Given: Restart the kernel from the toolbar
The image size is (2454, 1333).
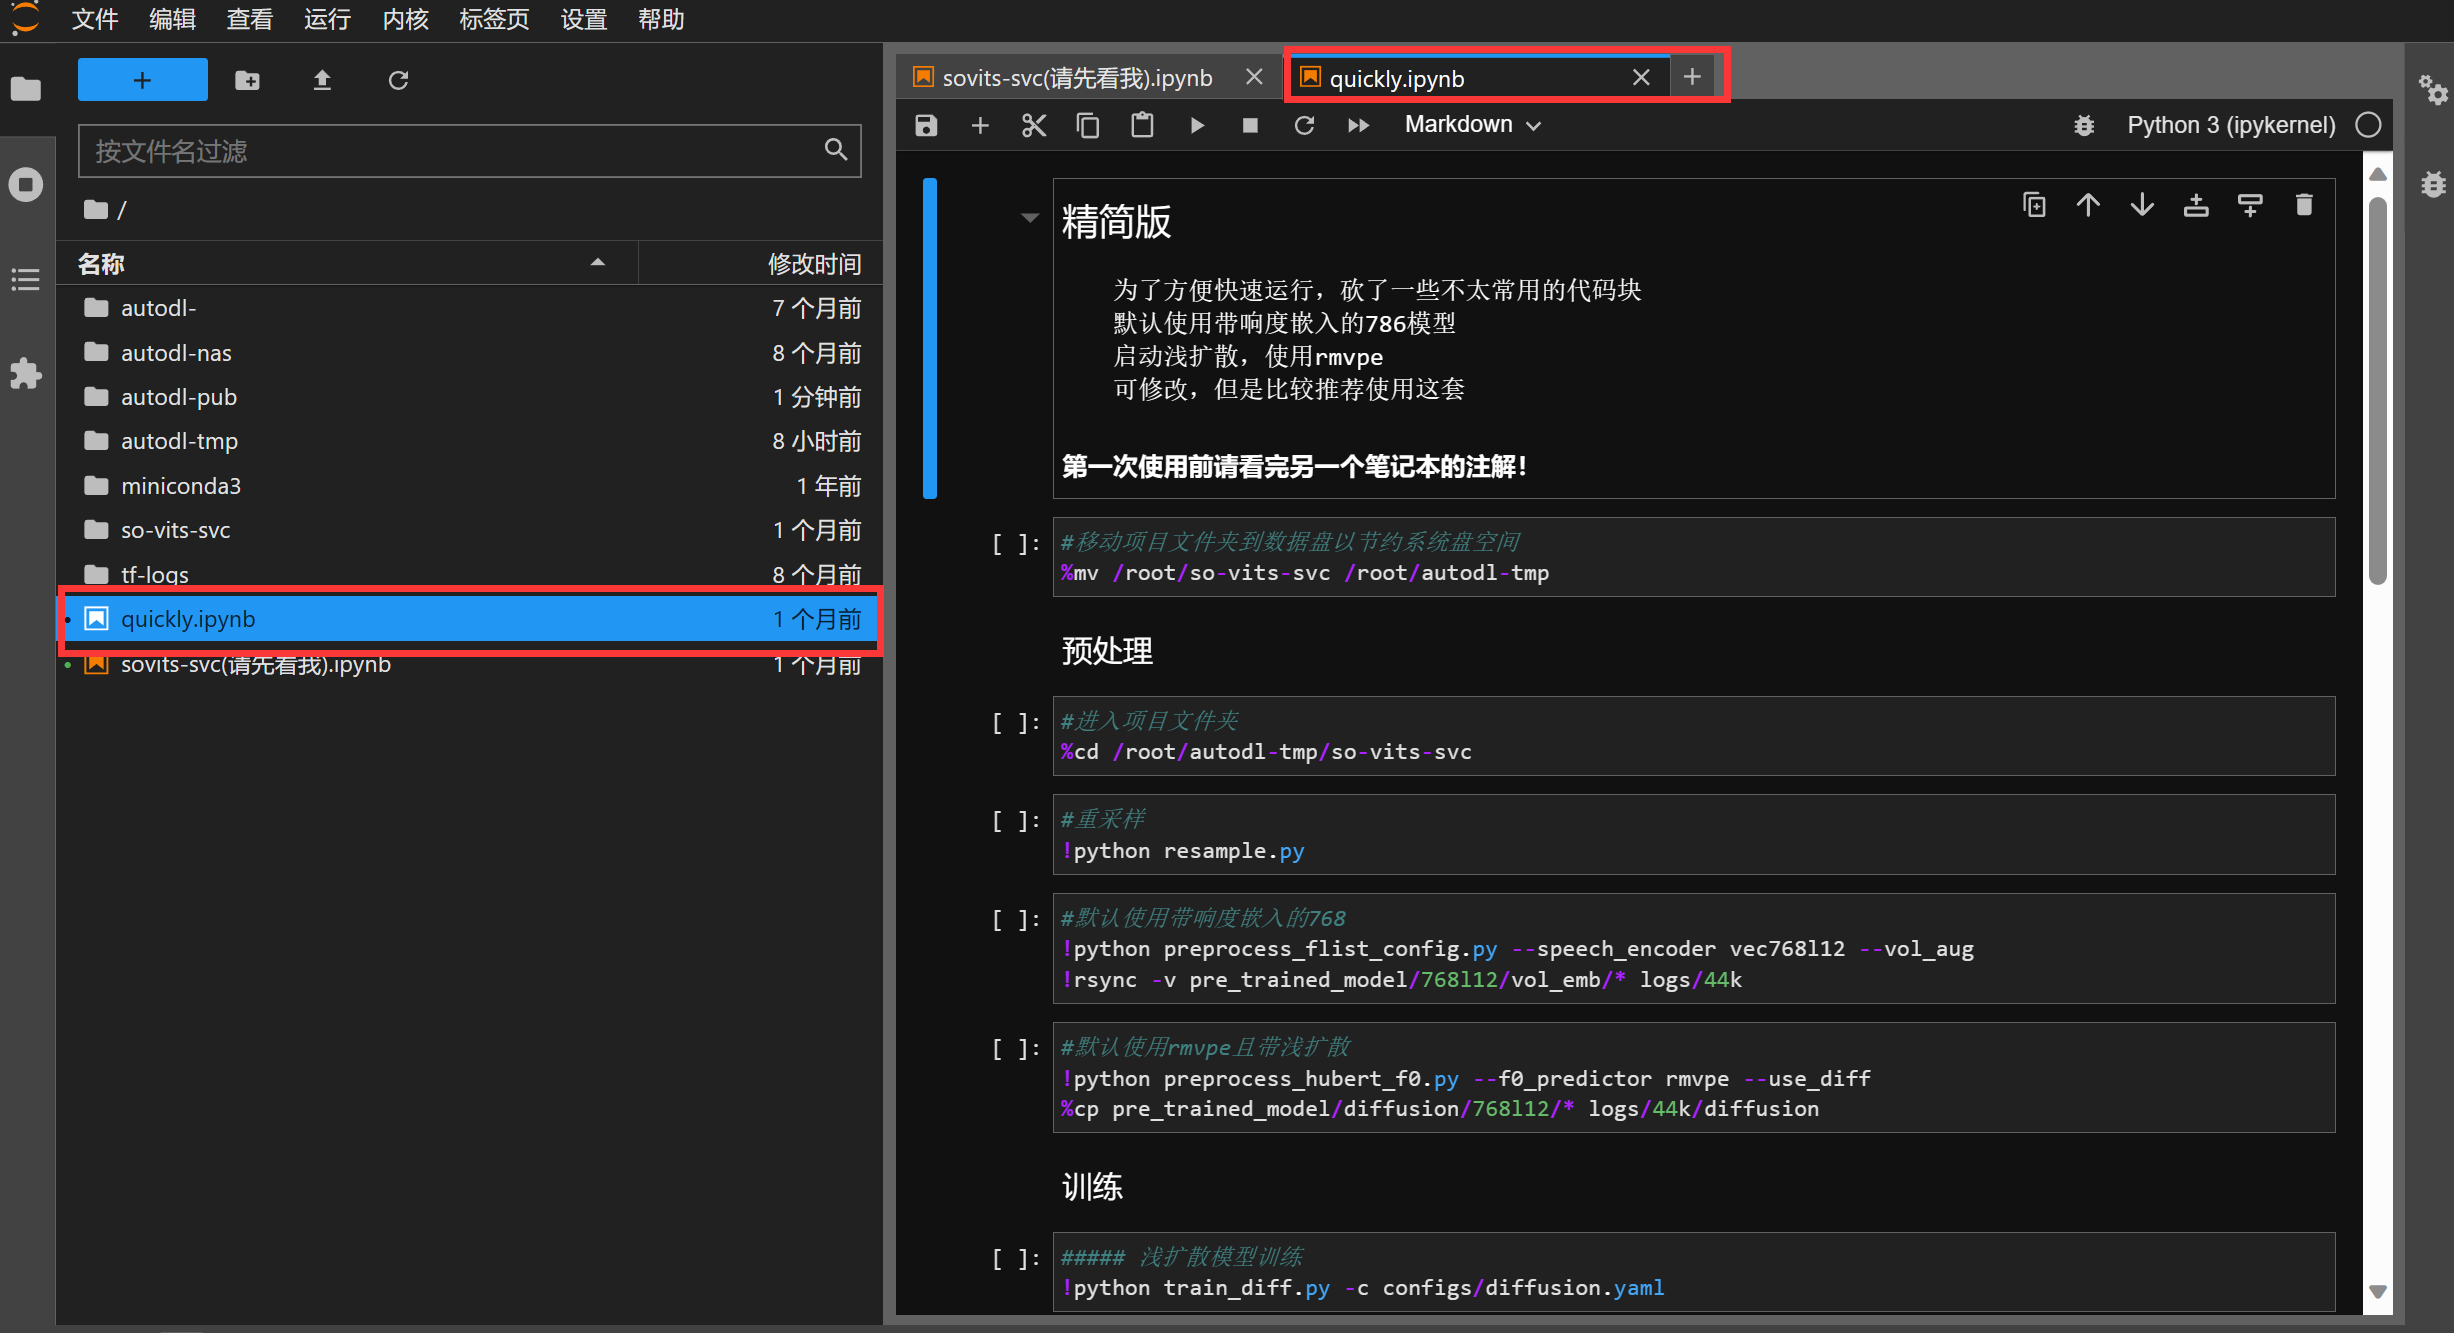Looking at the screenshot, I should pyautogui.click(x=1304, y=125).
